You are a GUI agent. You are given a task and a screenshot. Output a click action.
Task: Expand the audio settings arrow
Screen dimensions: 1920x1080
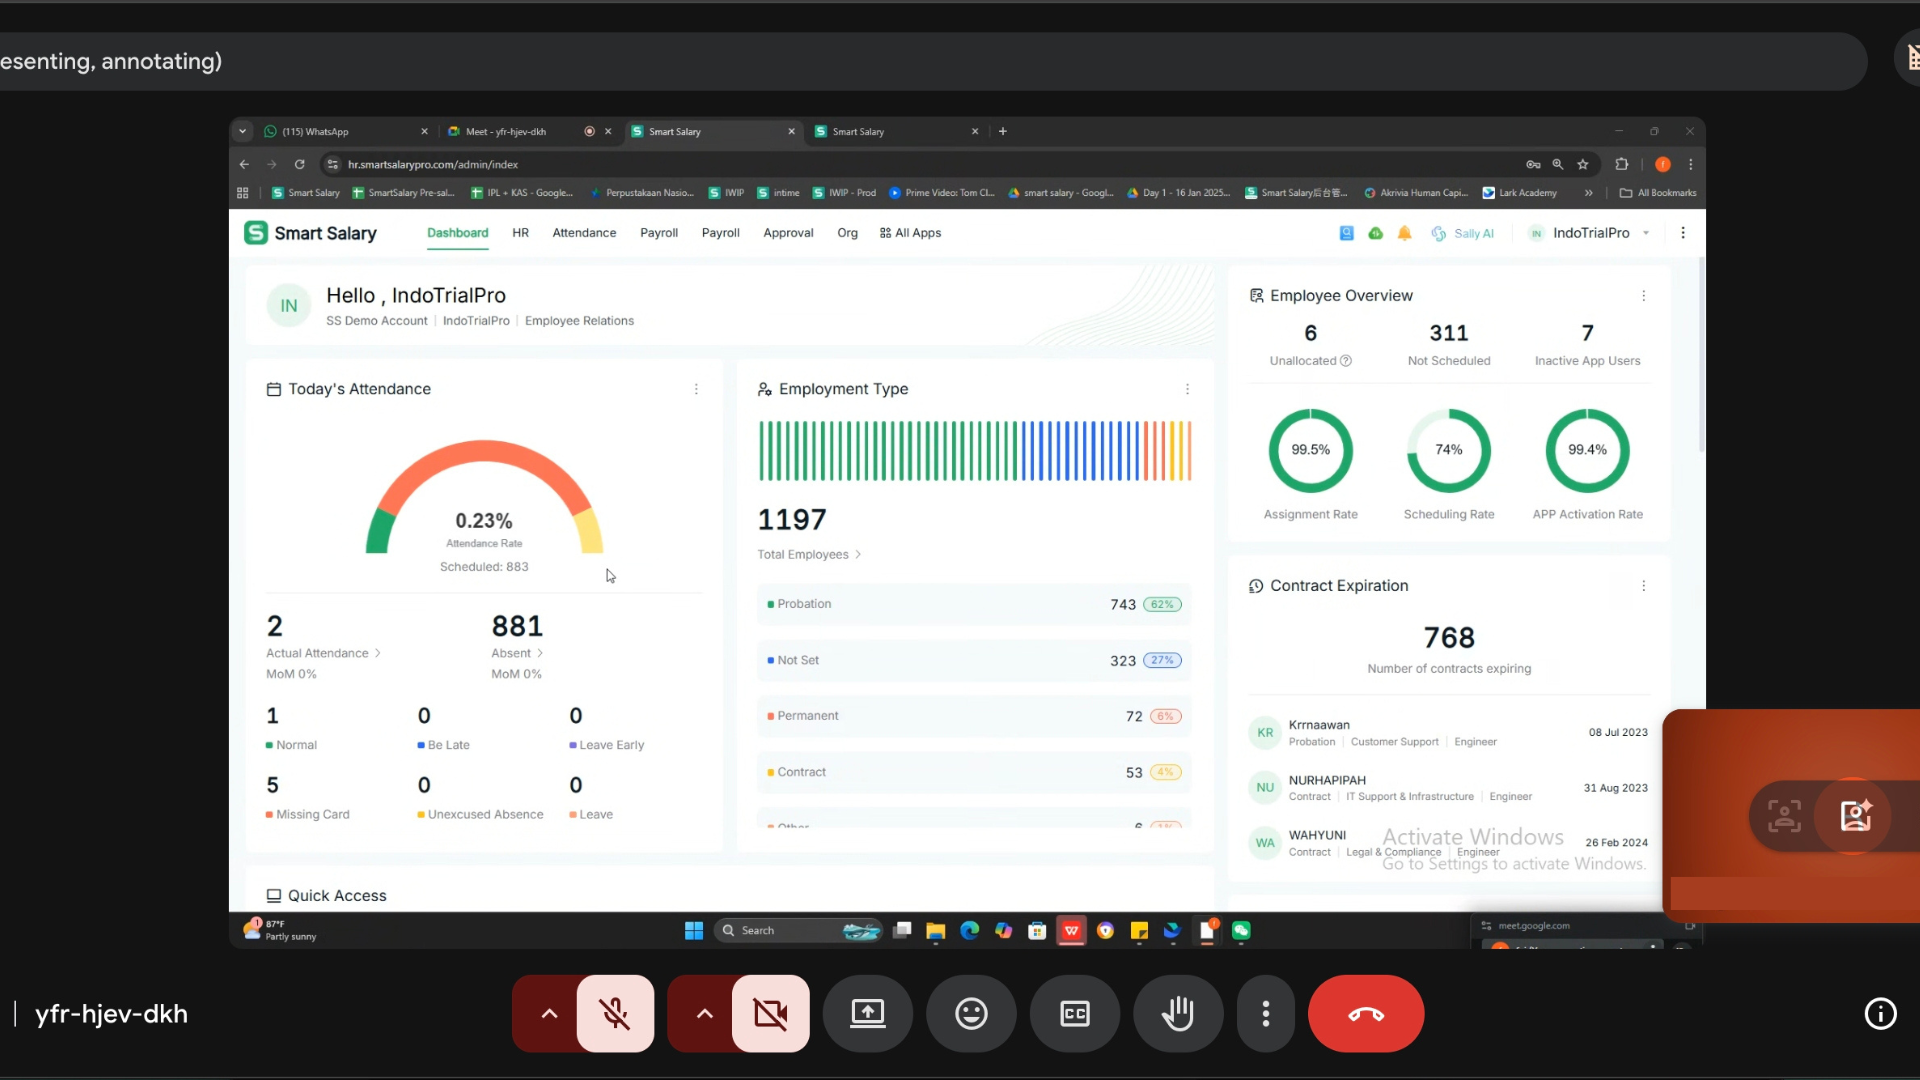[549, 1014]
